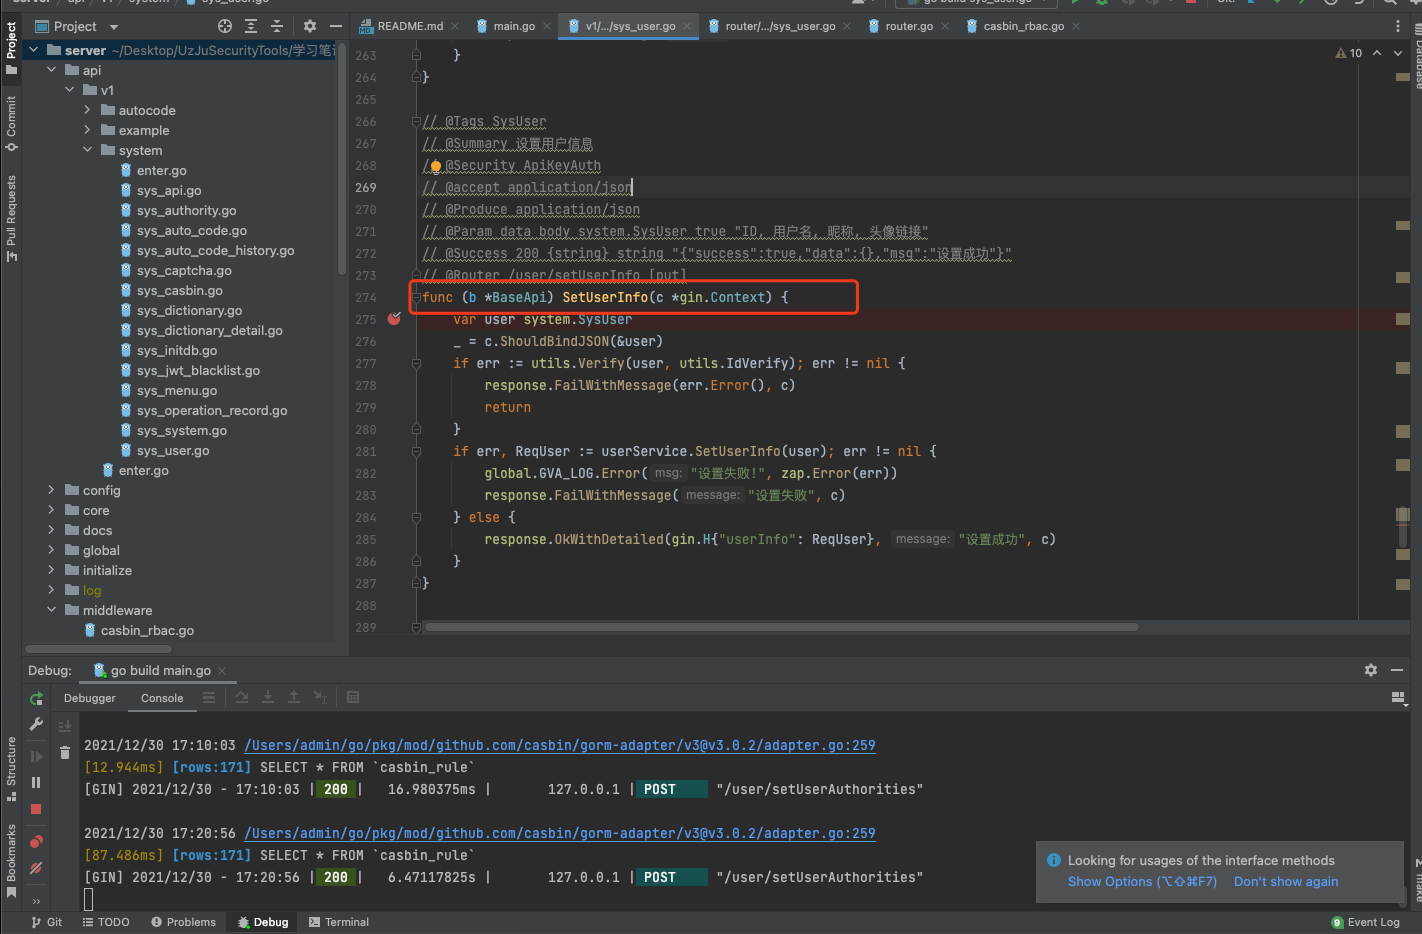Click Don't show again in notification

(x=1285, y=881)
